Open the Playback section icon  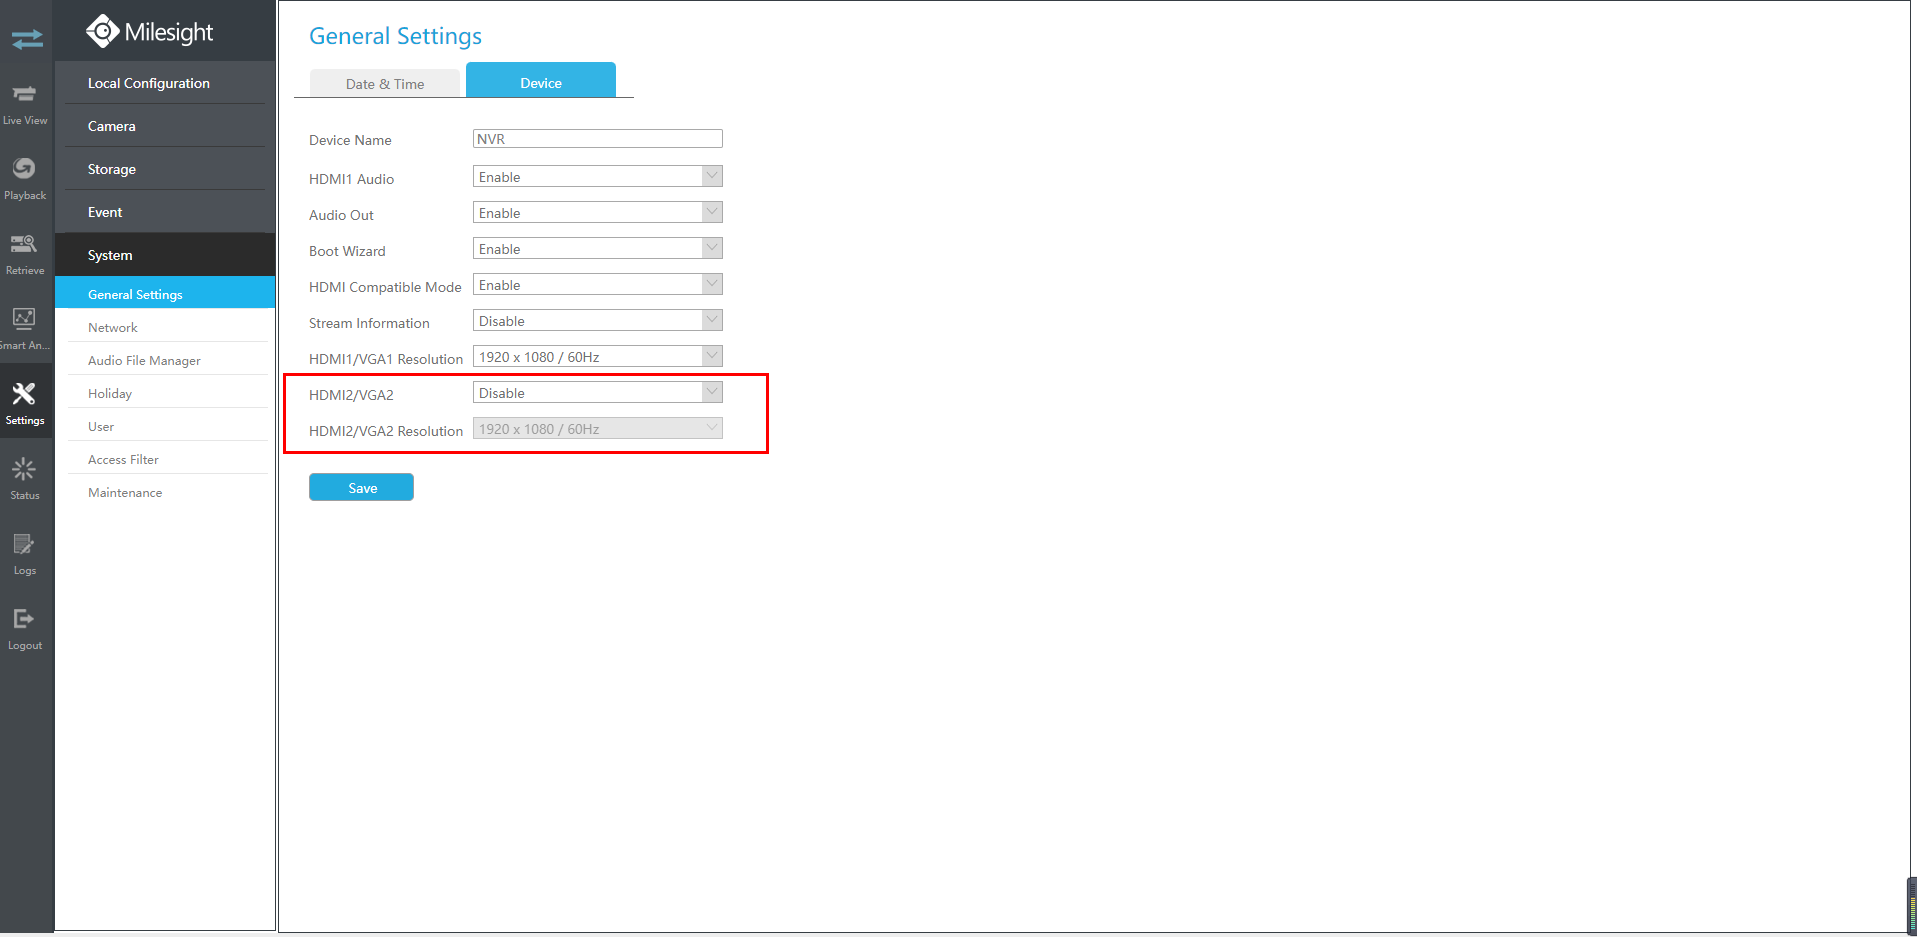[25, 178]
